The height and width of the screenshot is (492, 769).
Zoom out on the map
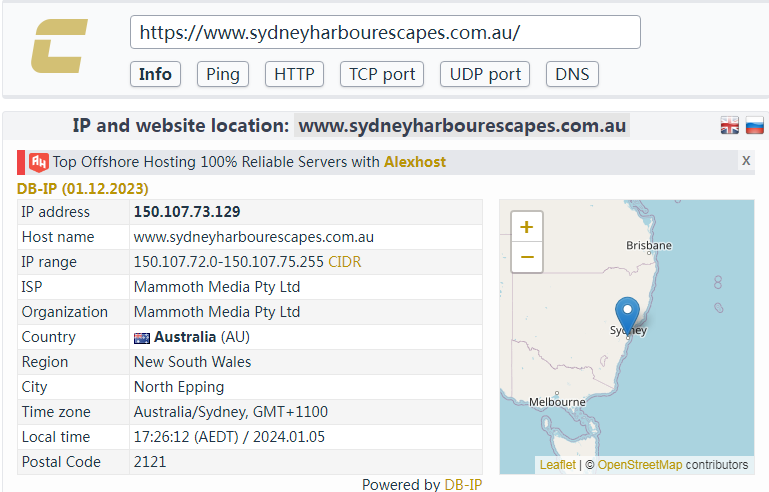point(527,257)
